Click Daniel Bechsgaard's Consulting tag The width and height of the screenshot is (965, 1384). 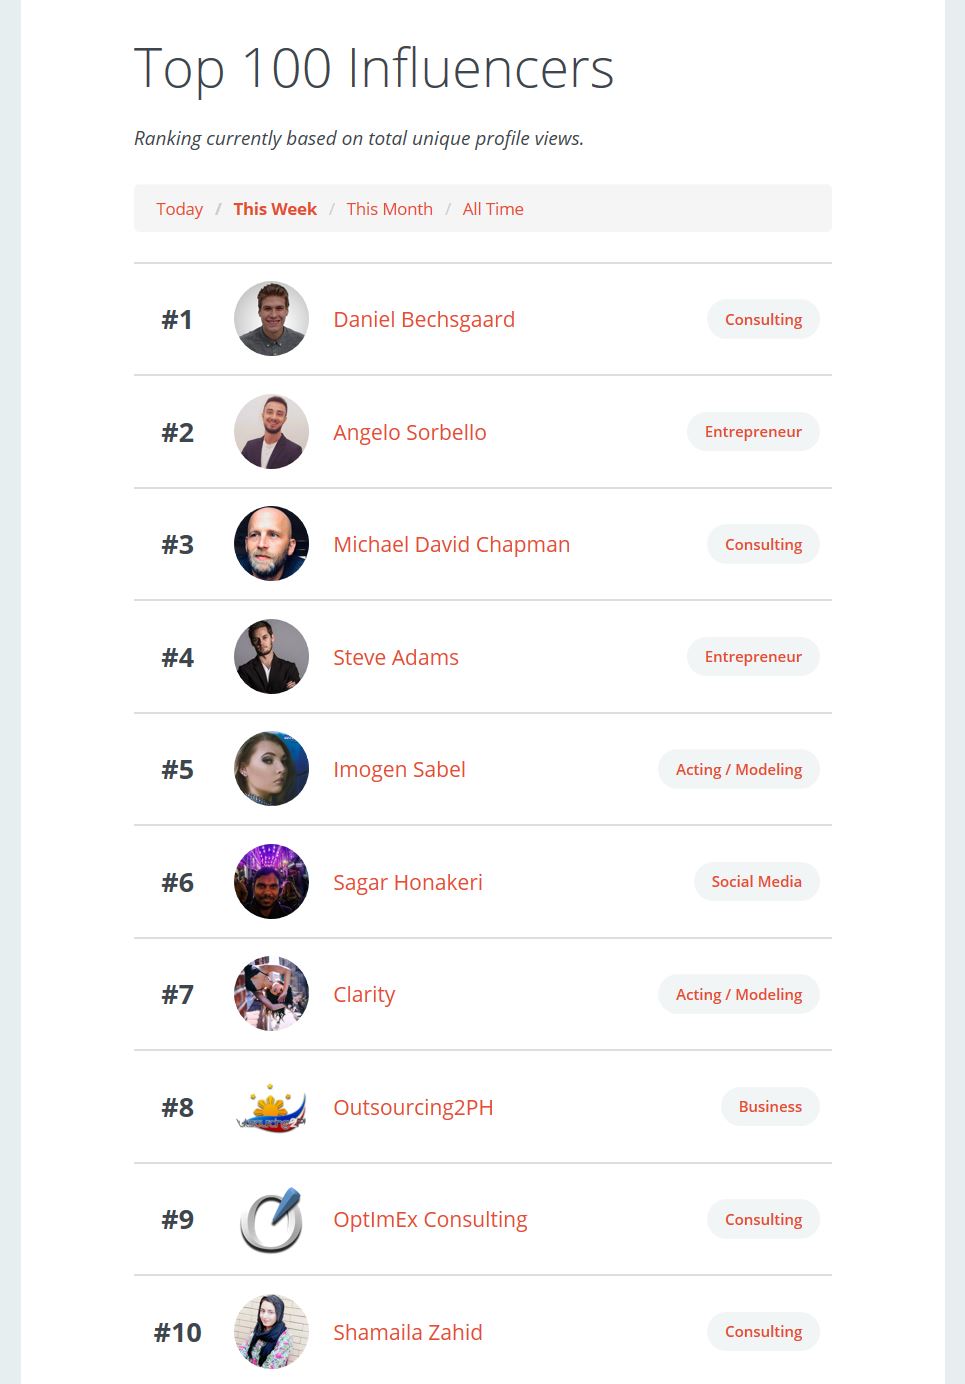tap(763, 320)
